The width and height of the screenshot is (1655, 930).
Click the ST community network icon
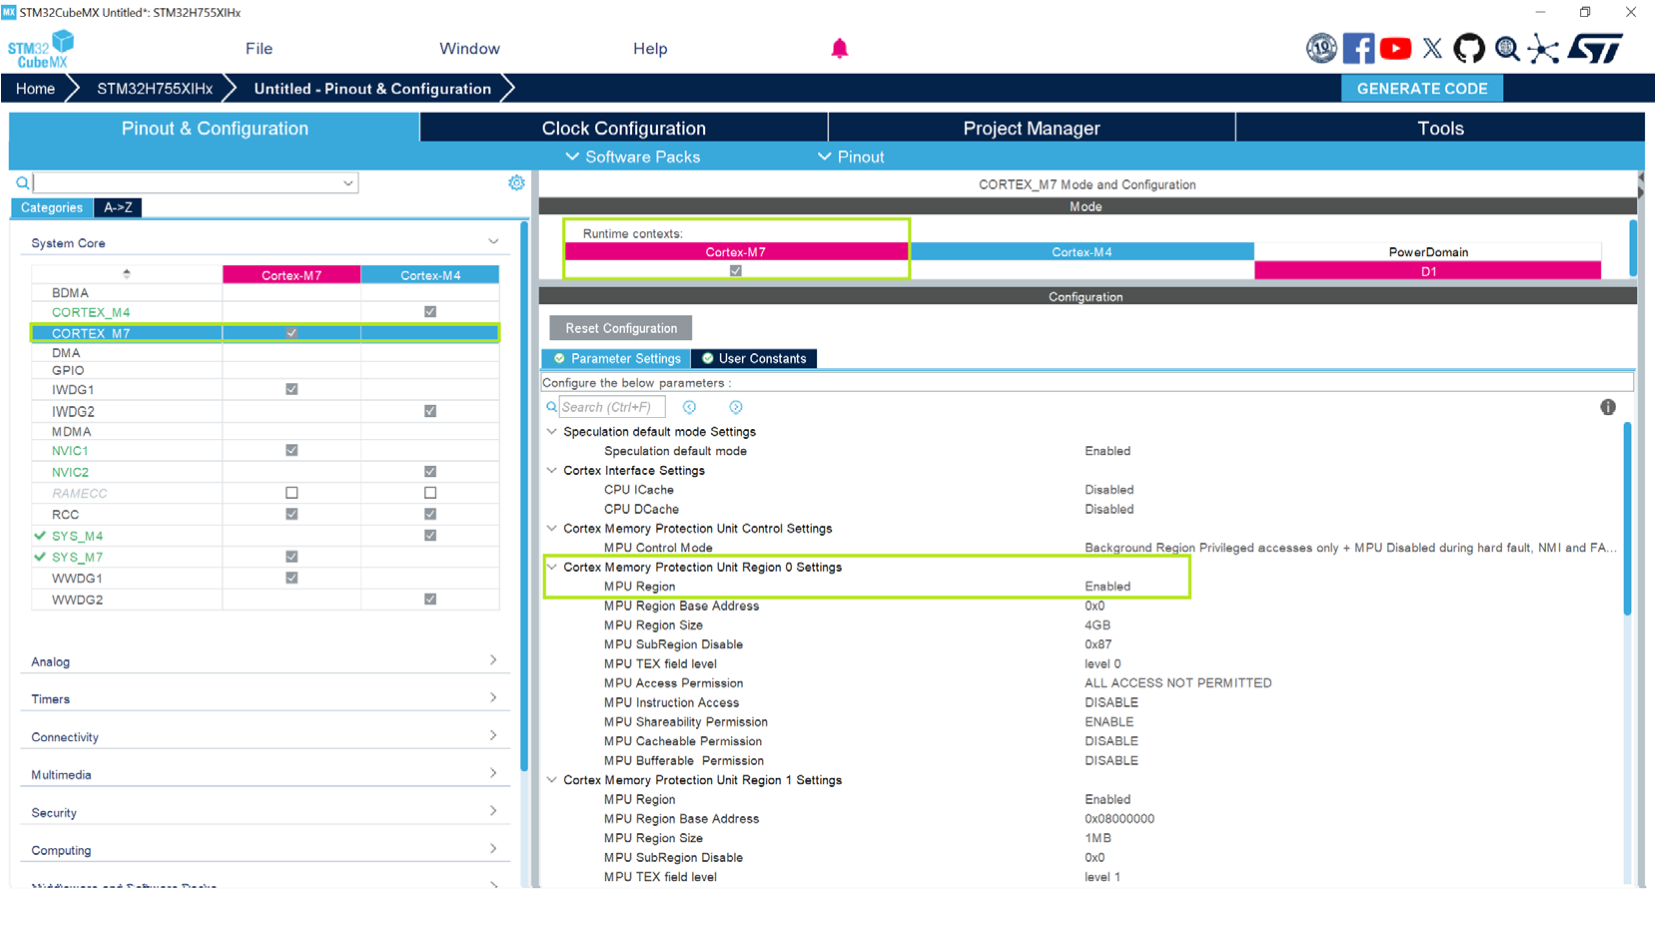coord(1543,48)
